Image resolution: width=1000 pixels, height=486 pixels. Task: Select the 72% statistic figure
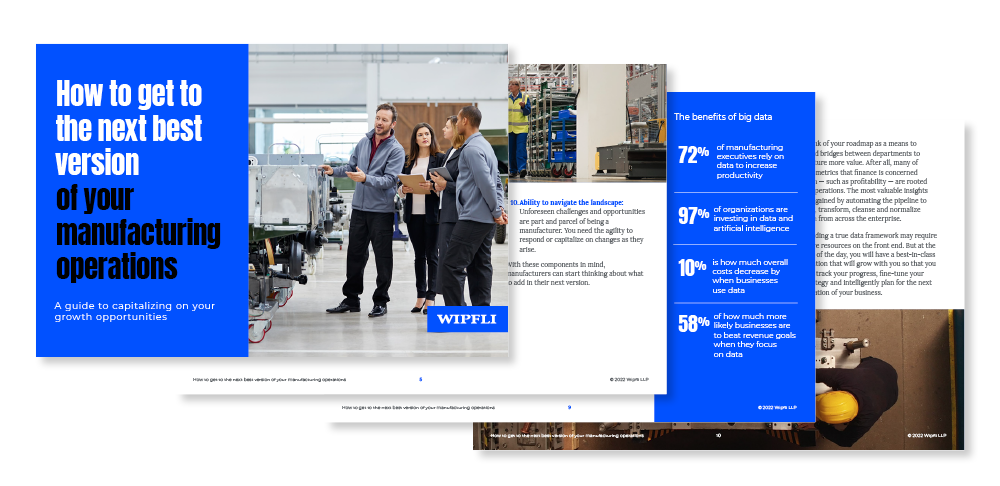(693, 154)
